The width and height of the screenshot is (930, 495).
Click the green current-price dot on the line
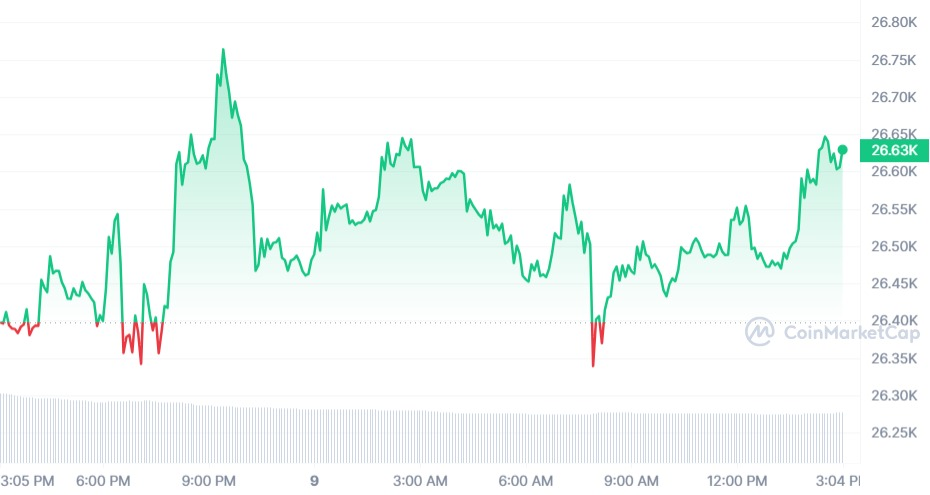tap(842, 150)
